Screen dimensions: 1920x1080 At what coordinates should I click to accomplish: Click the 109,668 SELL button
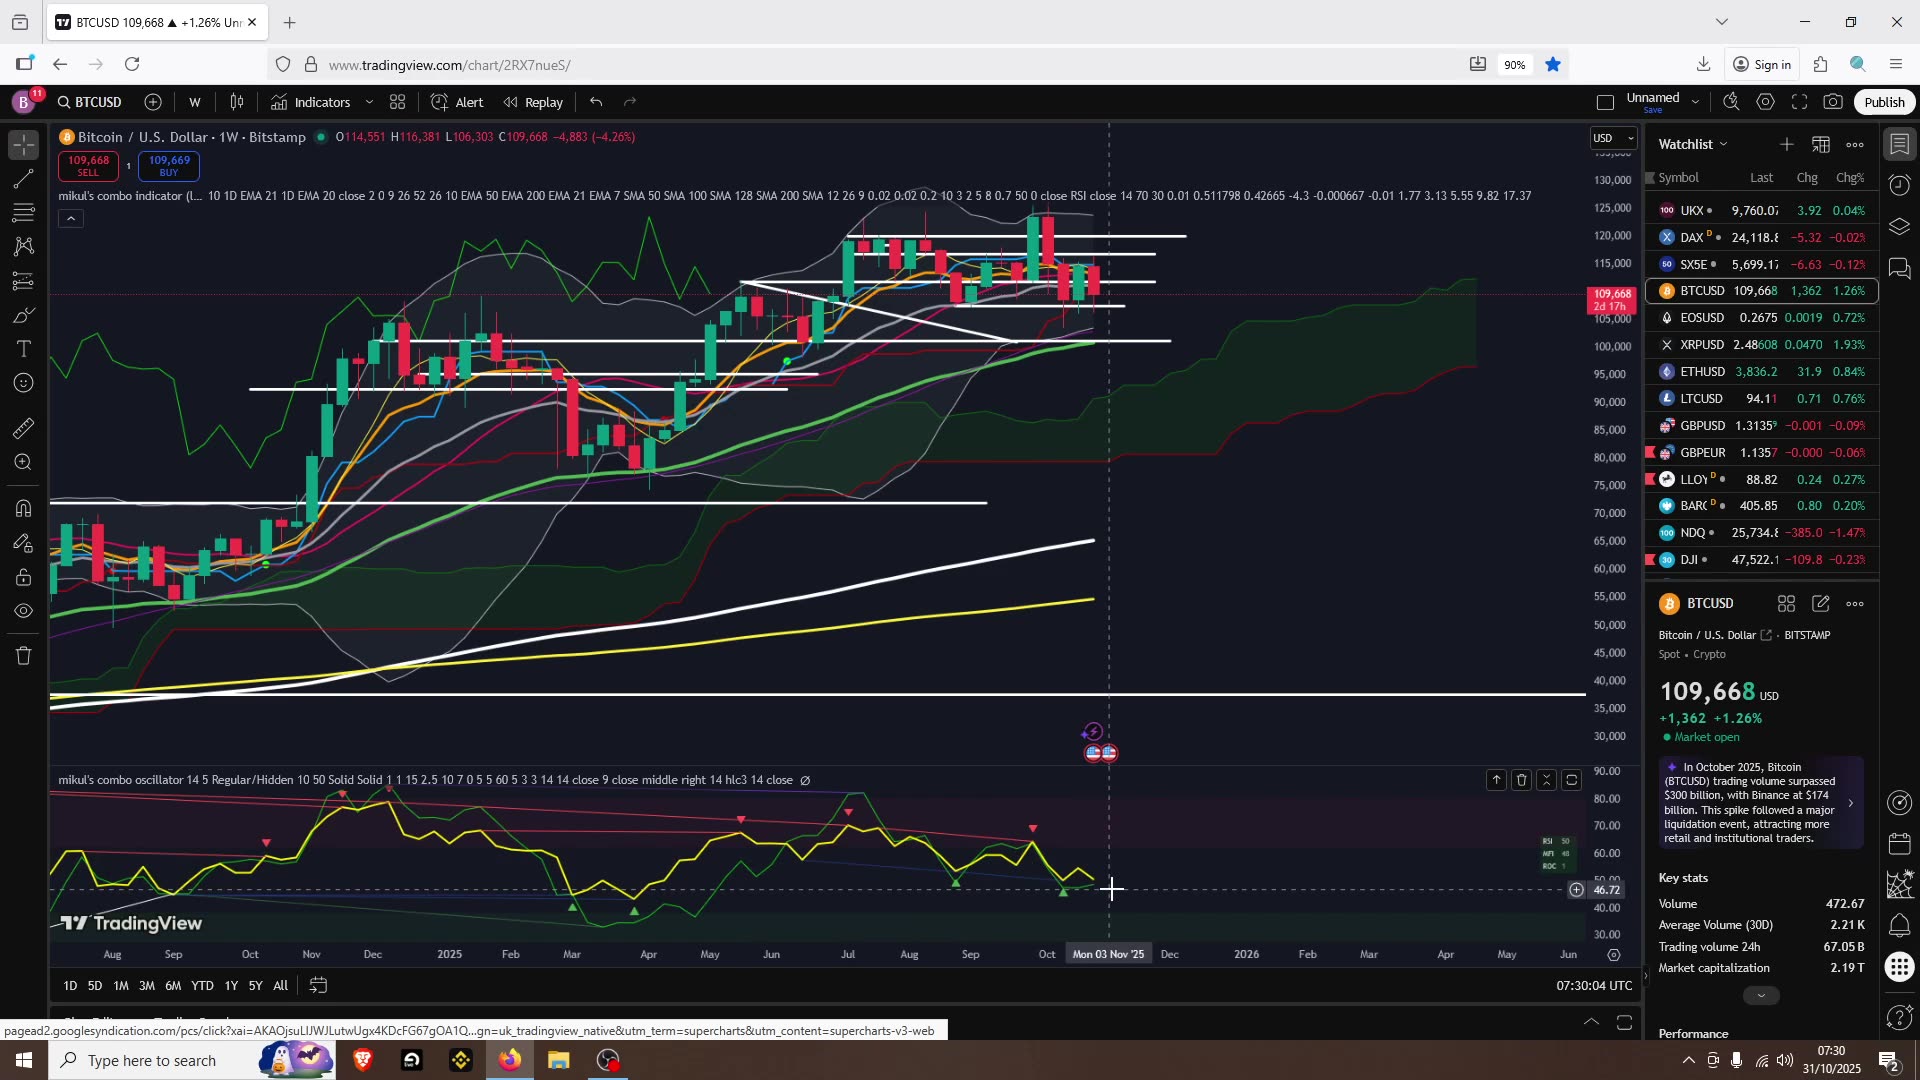pyautogui.click(x=89, y=166)
